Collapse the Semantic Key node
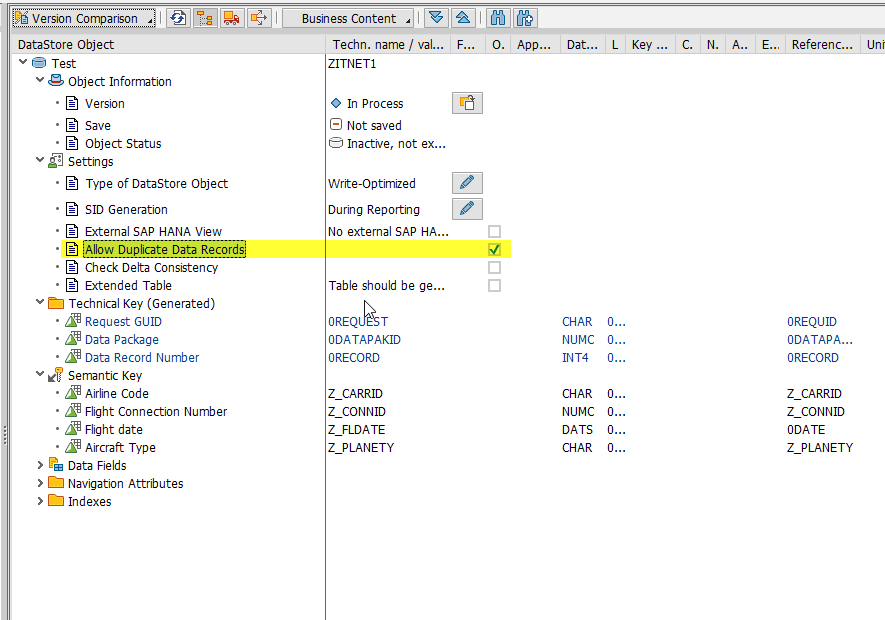This screenshot has width=885, height=620. click(x=41, y=375)
